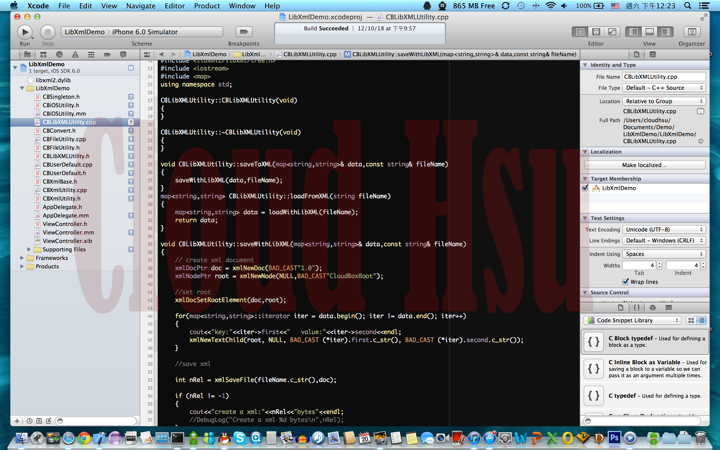Open the Edit menu
This screenshot has width=720, height=450.
point(85,6)
